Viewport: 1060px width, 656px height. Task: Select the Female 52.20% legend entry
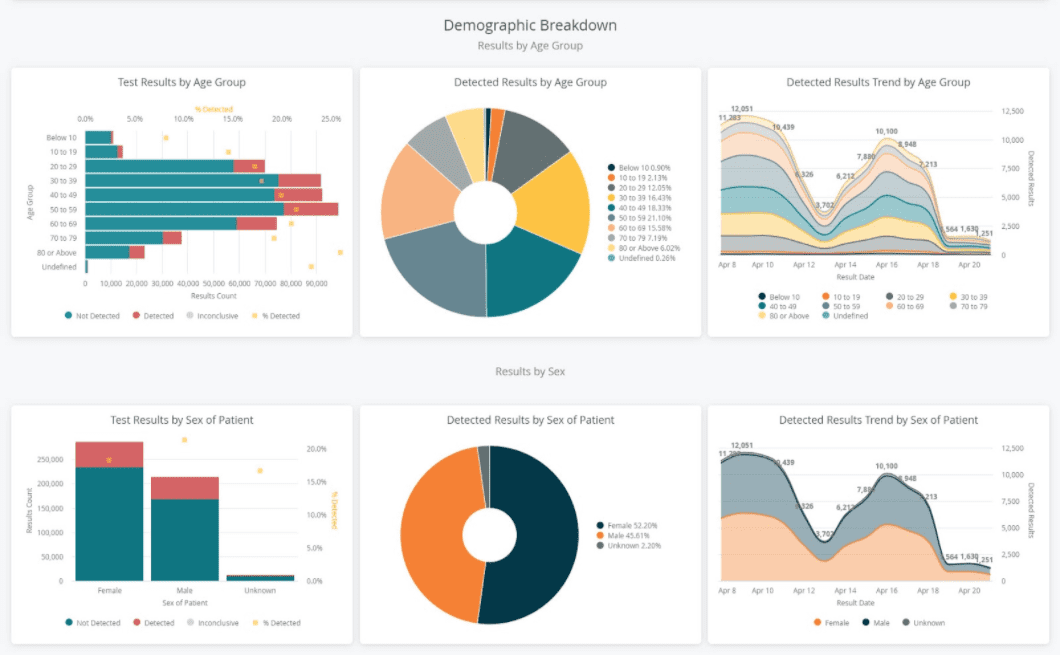tap(627, 525)
